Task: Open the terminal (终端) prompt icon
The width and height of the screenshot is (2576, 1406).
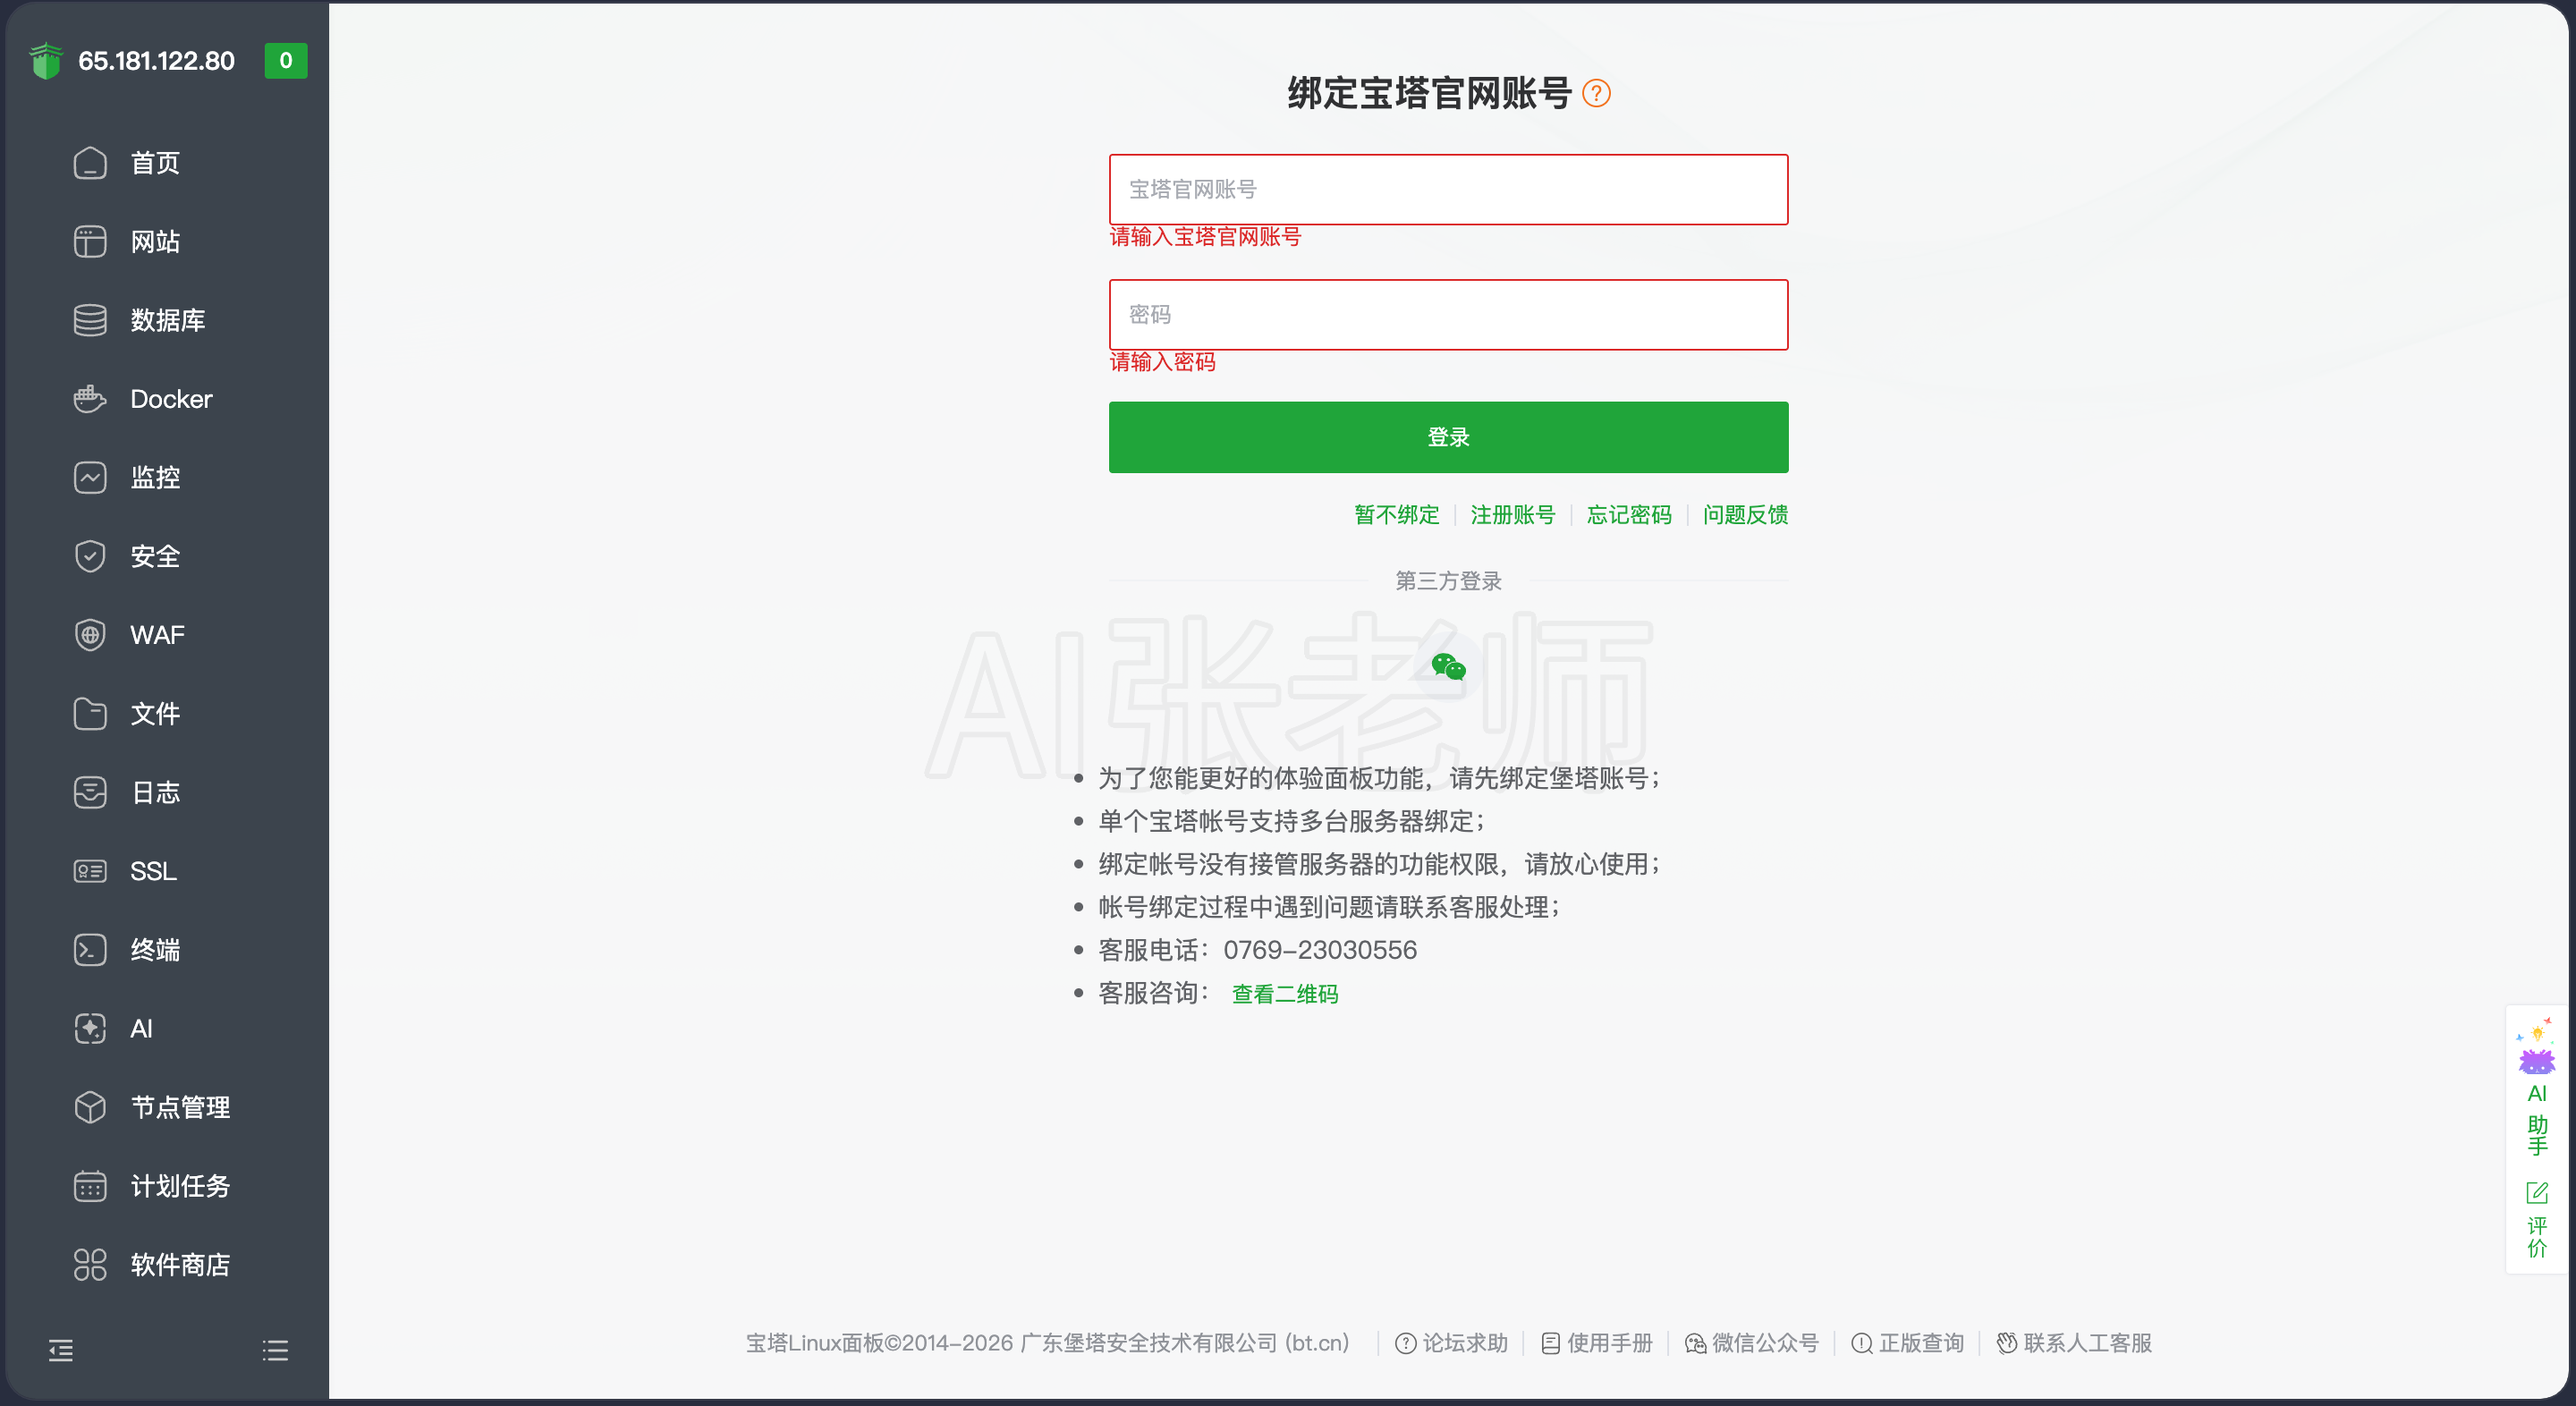Action: pos(90,950)
